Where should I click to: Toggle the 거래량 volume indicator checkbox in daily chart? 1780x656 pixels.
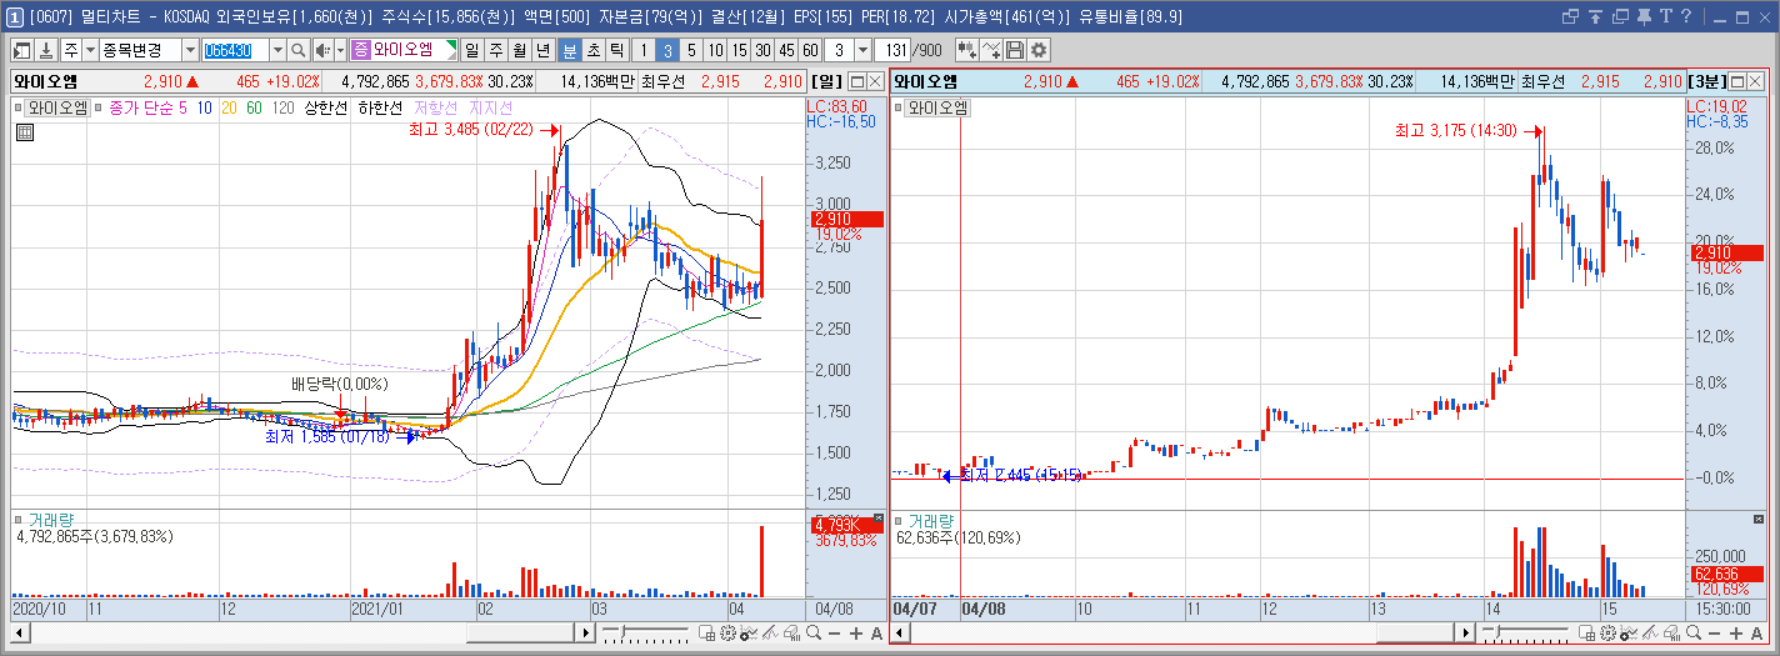pyautogui.click(x=18, y=520)
